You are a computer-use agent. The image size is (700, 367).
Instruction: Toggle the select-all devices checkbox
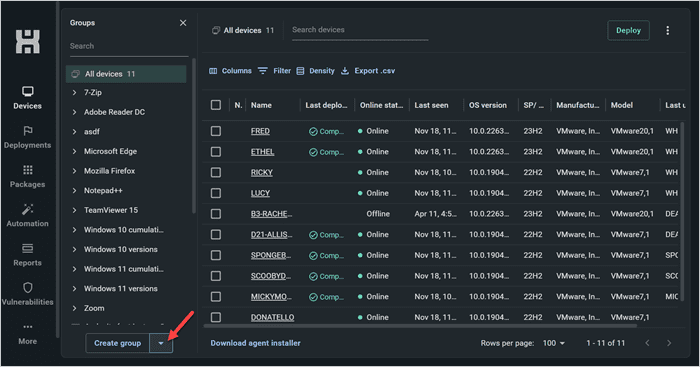coord(216,105)
